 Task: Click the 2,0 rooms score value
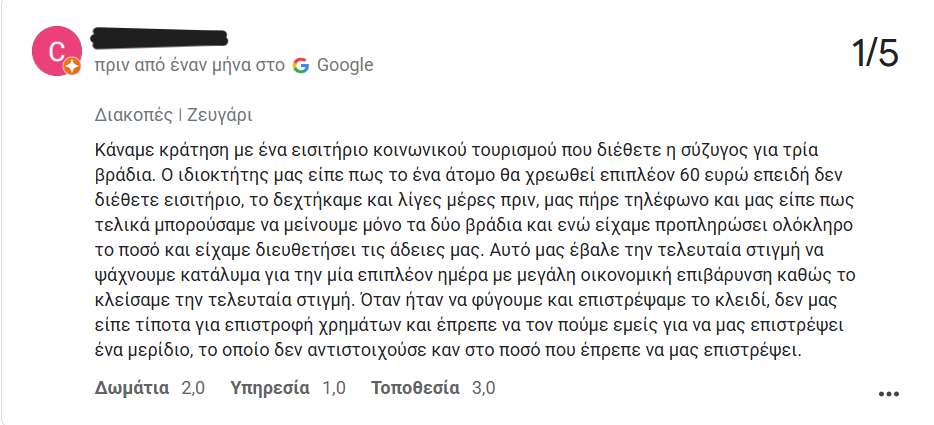(193, 388)
